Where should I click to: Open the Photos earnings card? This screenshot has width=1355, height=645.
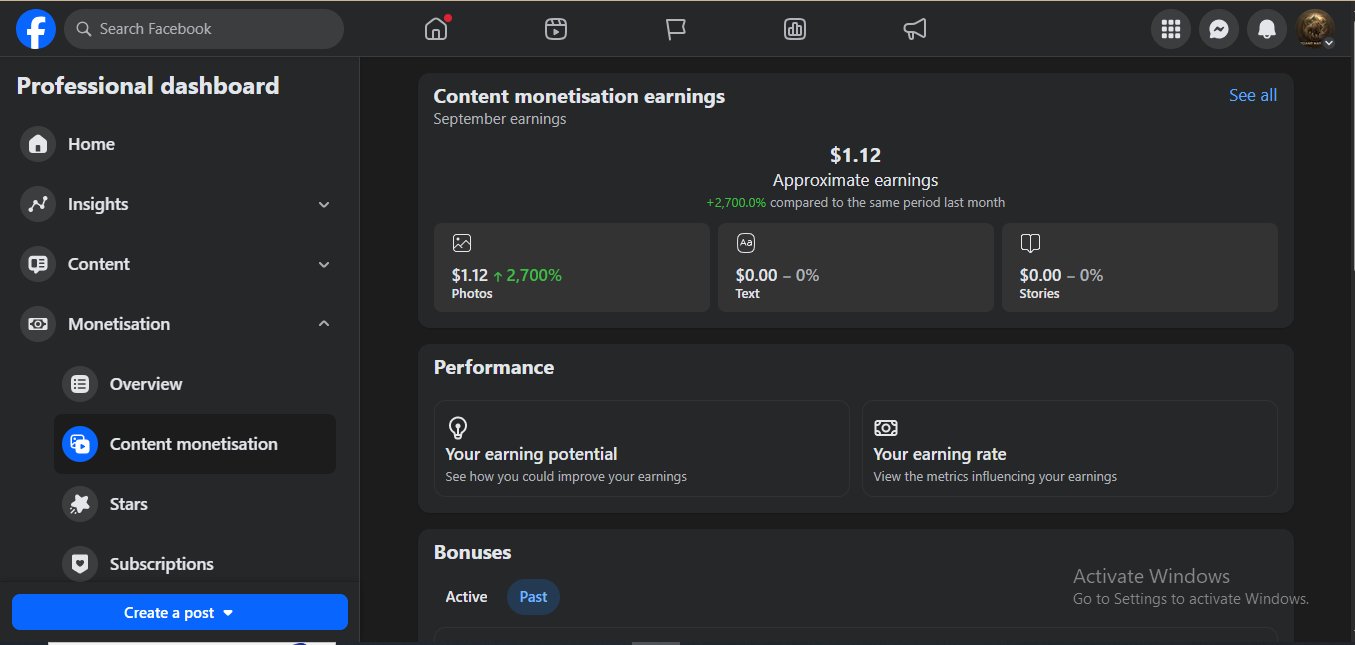point(572,267)
